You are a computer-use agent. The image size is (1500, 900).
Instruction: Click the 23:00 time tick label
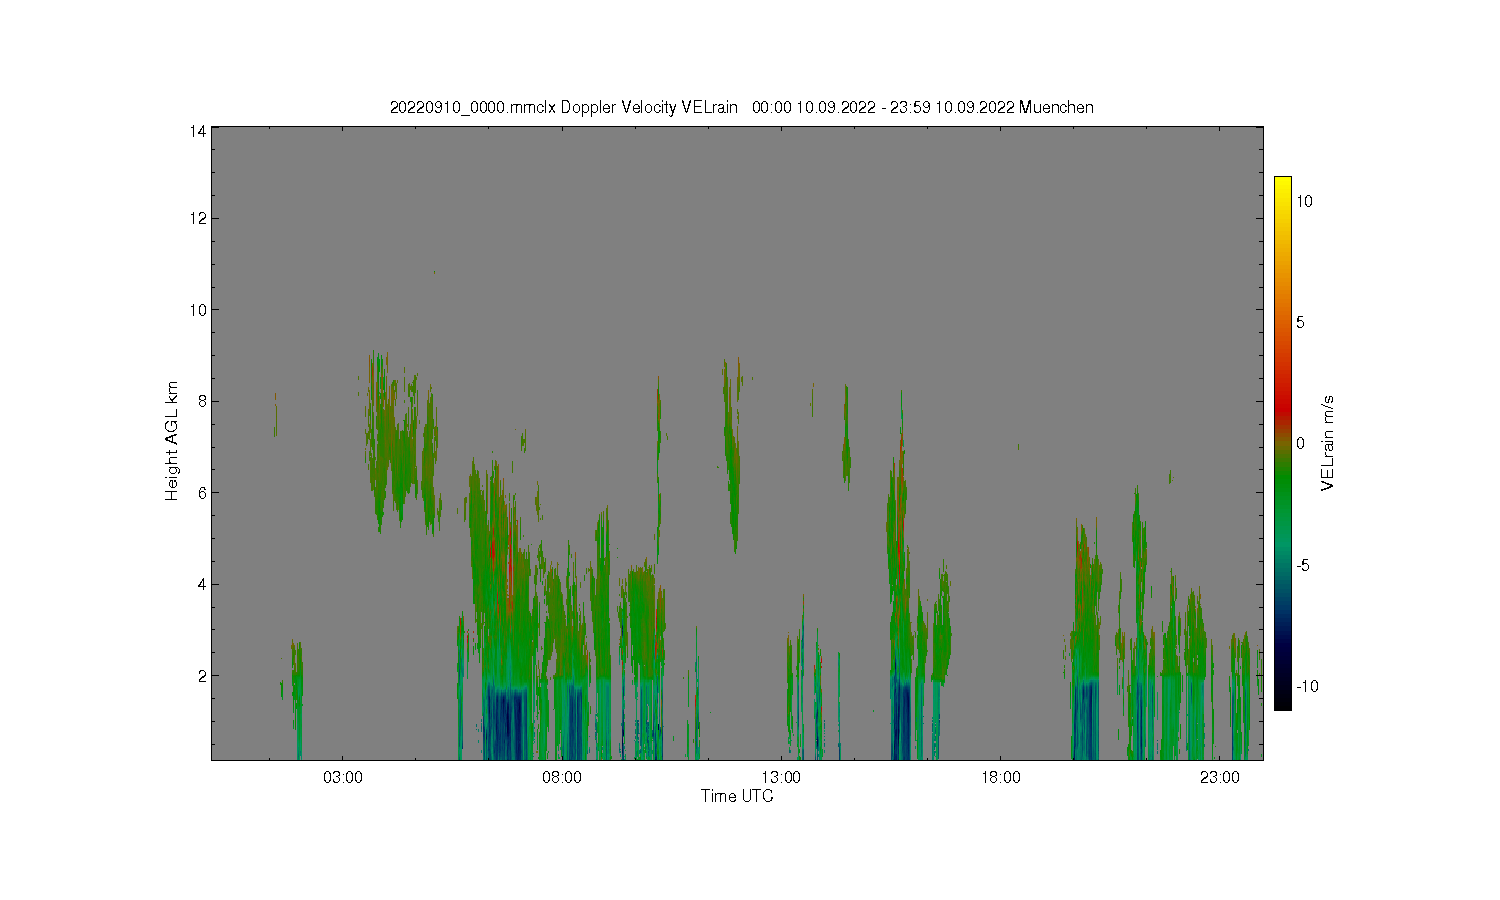tap(1220, 777)
